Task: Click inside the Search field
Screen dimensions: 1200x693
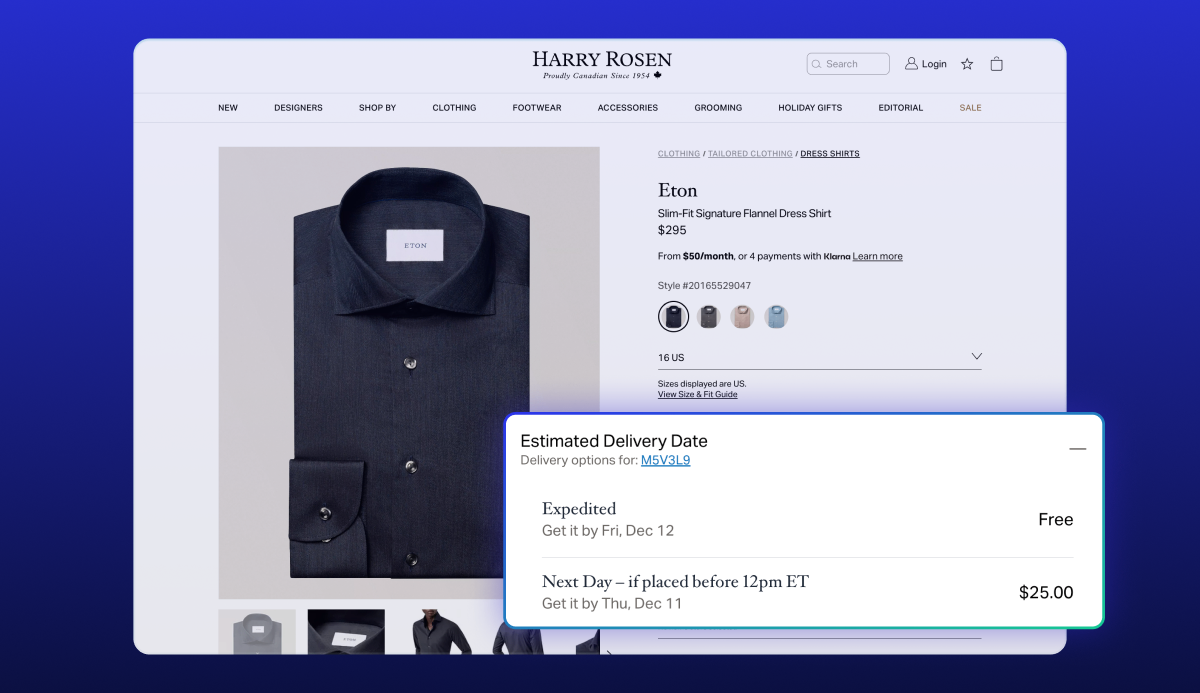Action: 848,64
